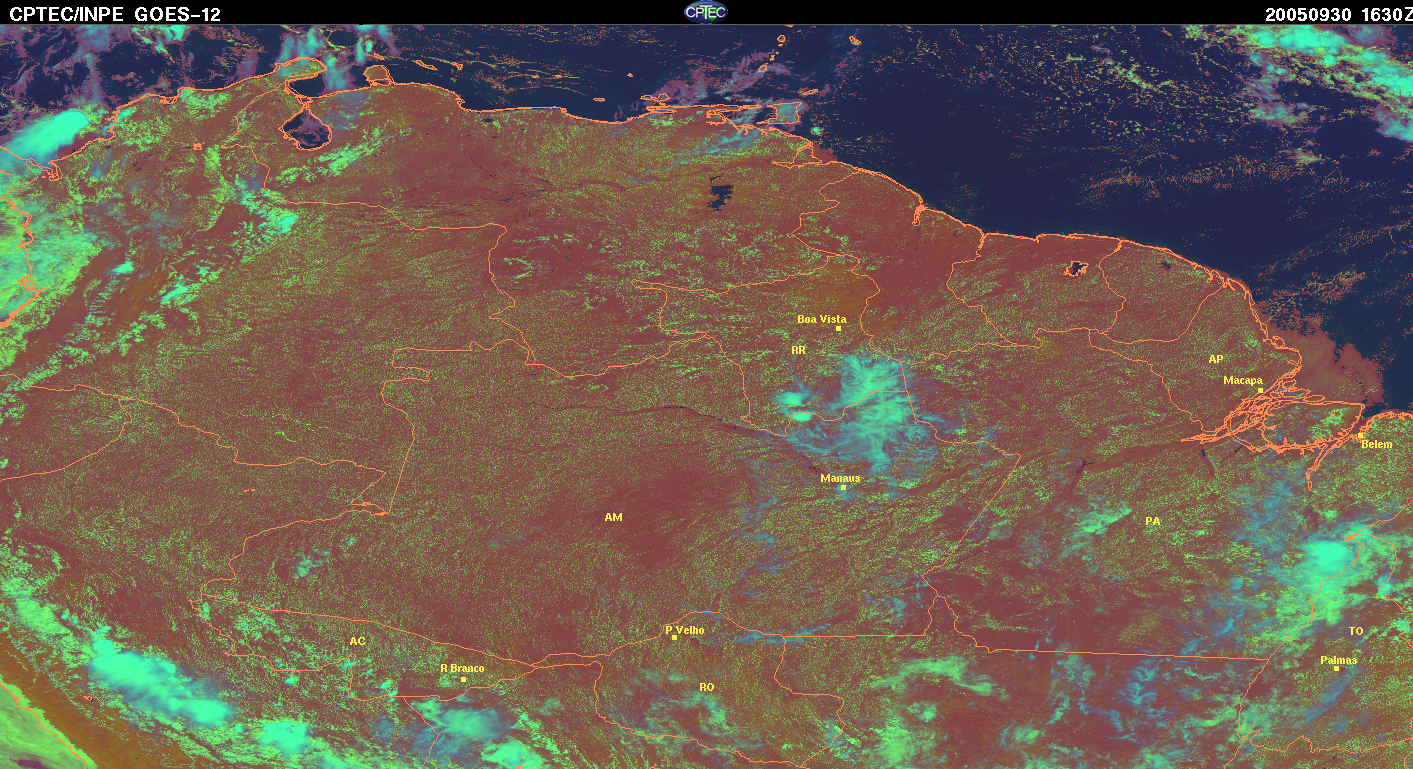Click the RR state label
1413x769 pixels.
click(798, 350)
